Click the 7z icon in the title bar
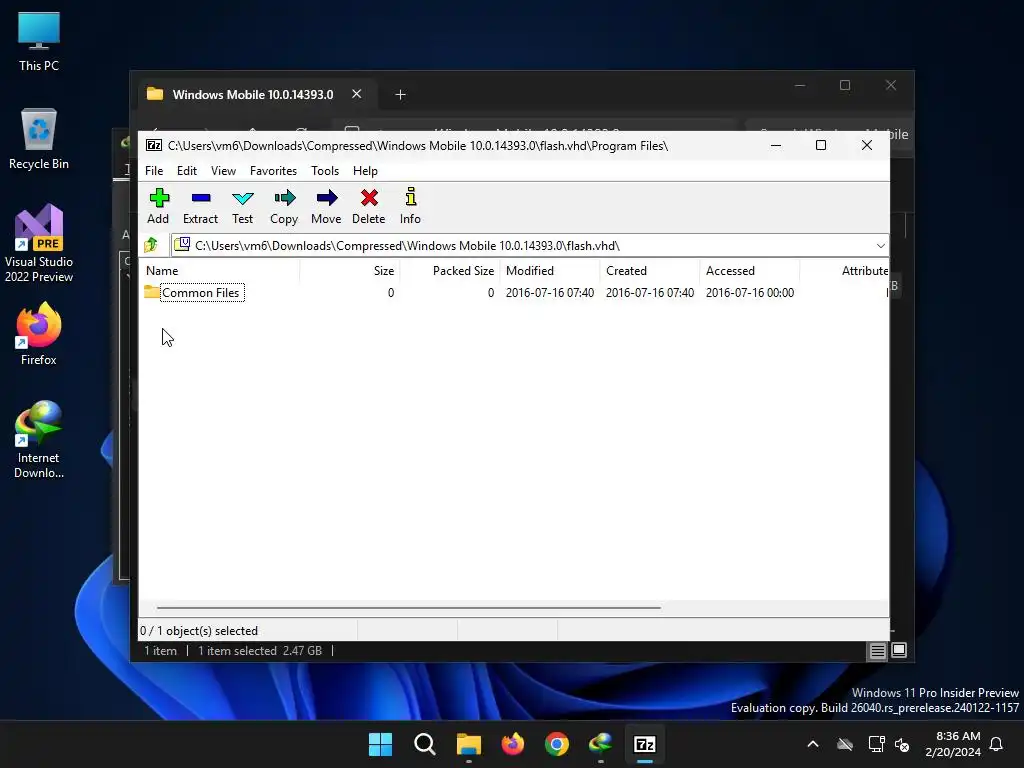The height and width of the screenshot is (768, 1024). tap(154, 146)
